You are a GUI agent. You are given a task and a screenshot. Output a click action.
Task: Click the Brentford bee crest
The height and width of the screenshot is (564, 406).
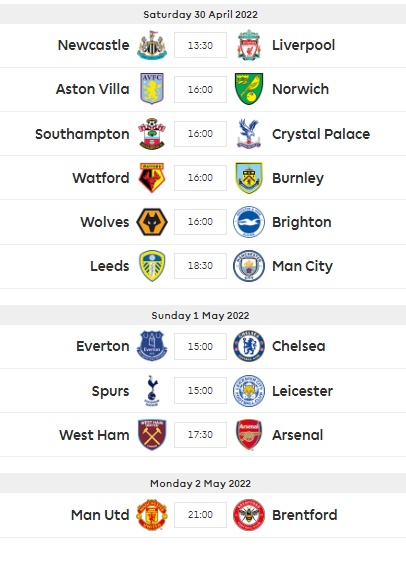[x=248, y=515]
